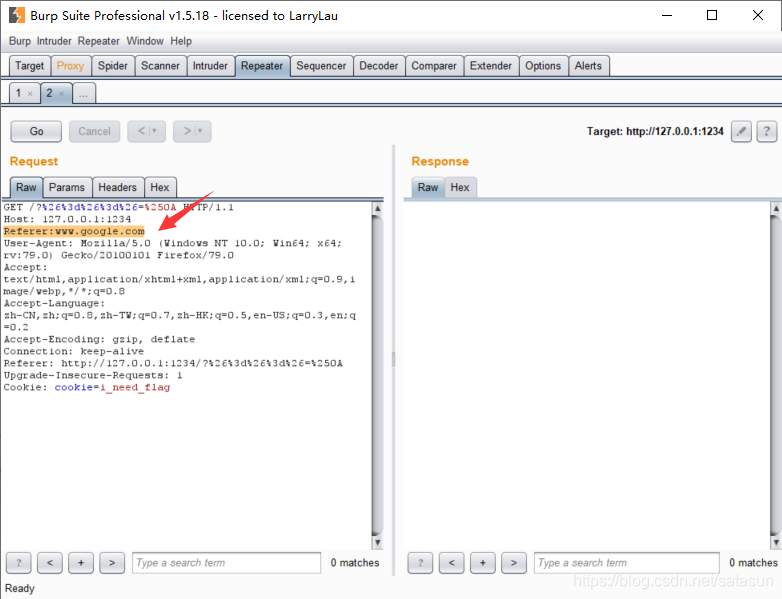Go to next match in request search

(112, 563)
